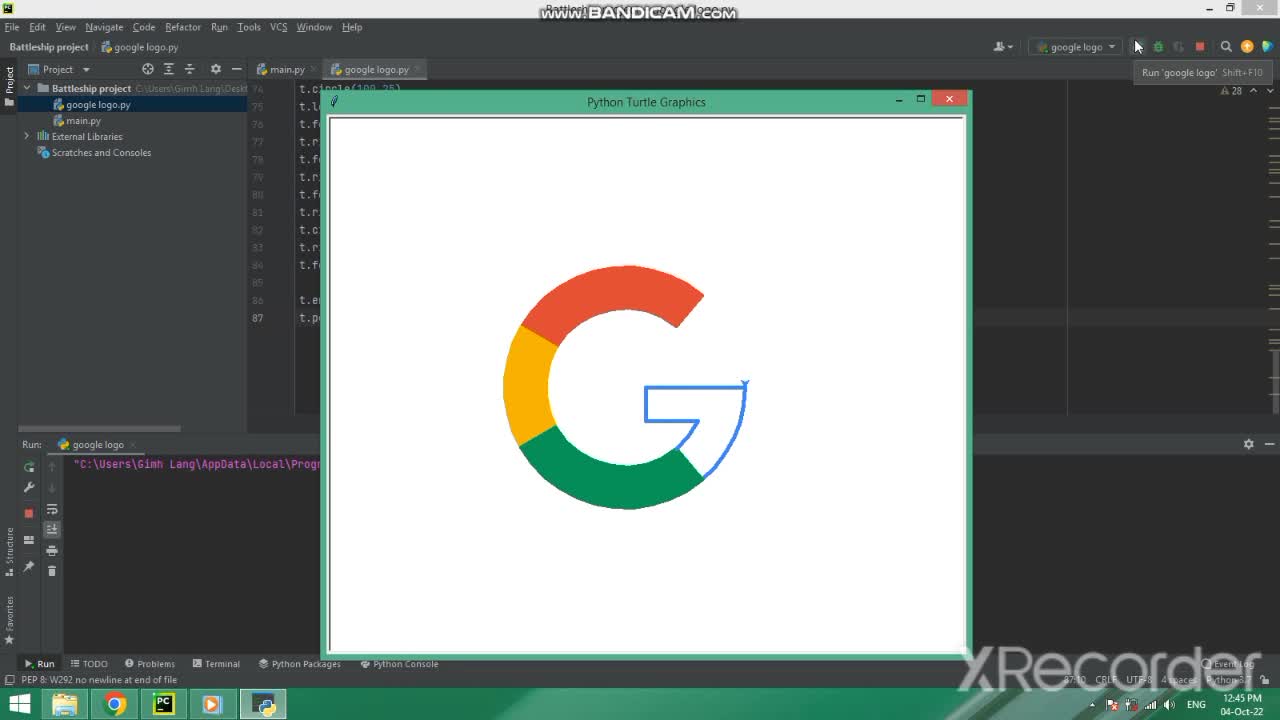Select google logo.py in the Project tree
The image size is (1280, 720).
(98, 104)
